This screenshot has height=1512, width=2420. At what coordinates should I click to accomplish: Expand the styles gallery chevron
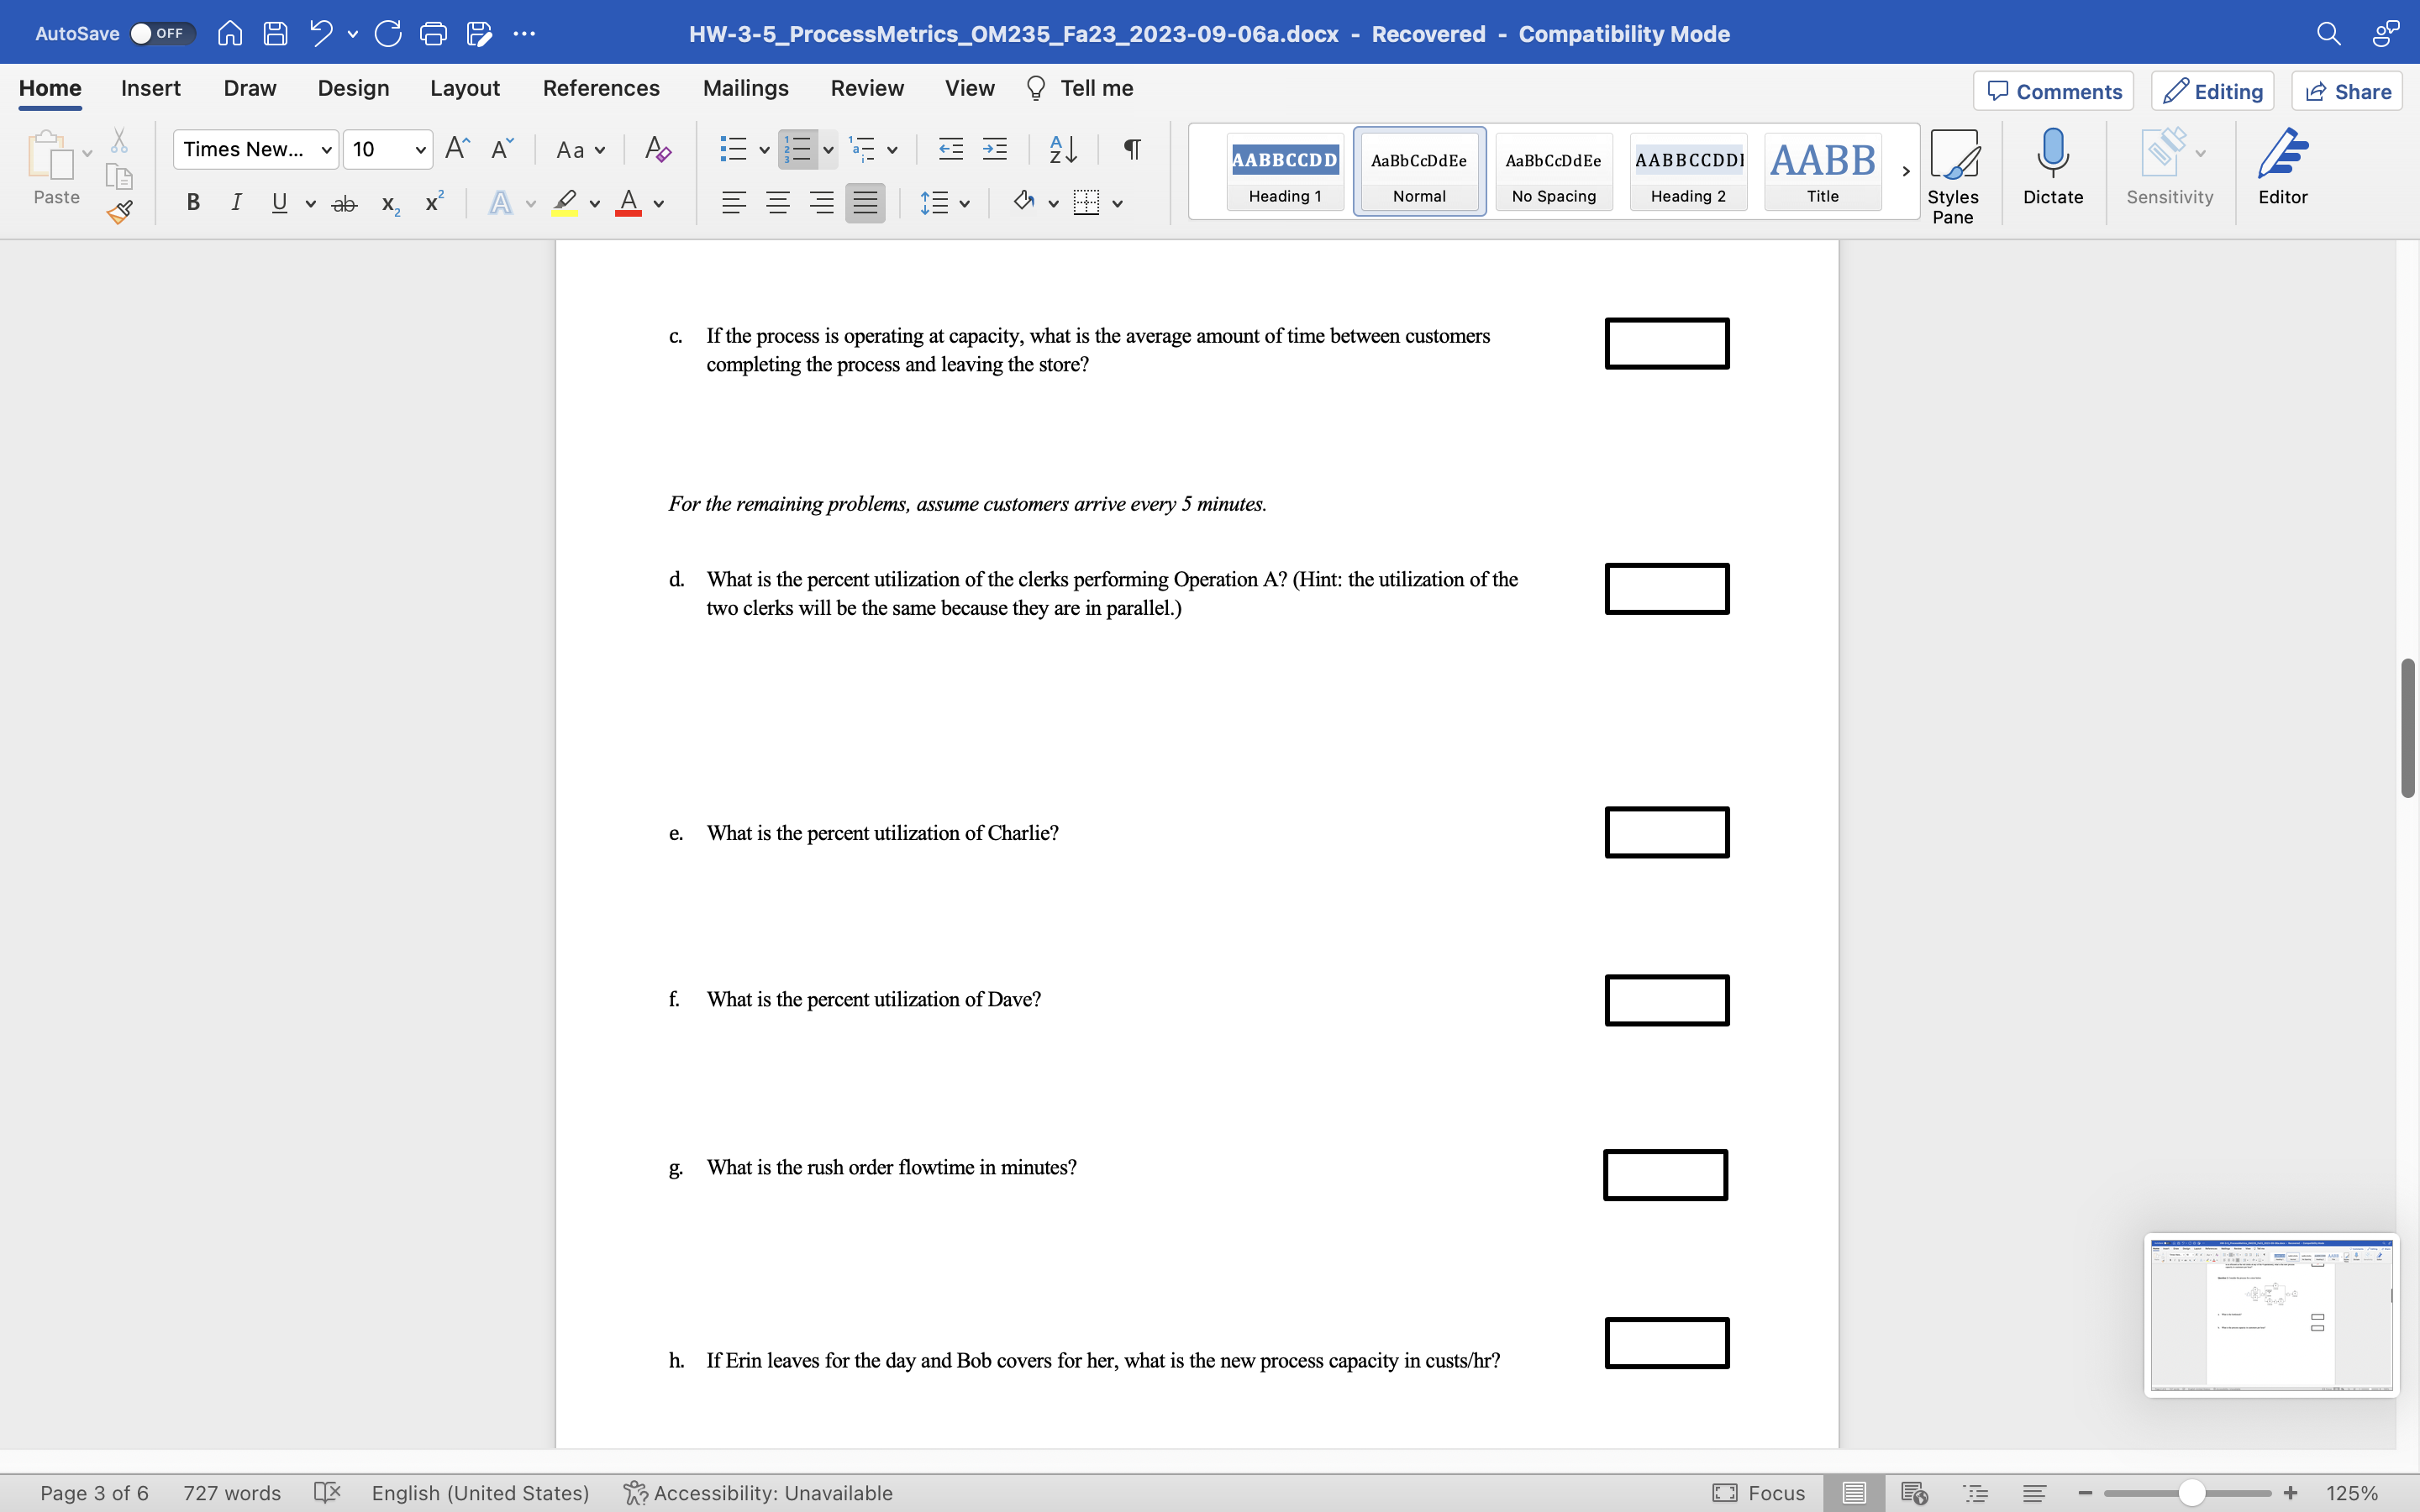pyautogui.click(x=1904, y=171)
